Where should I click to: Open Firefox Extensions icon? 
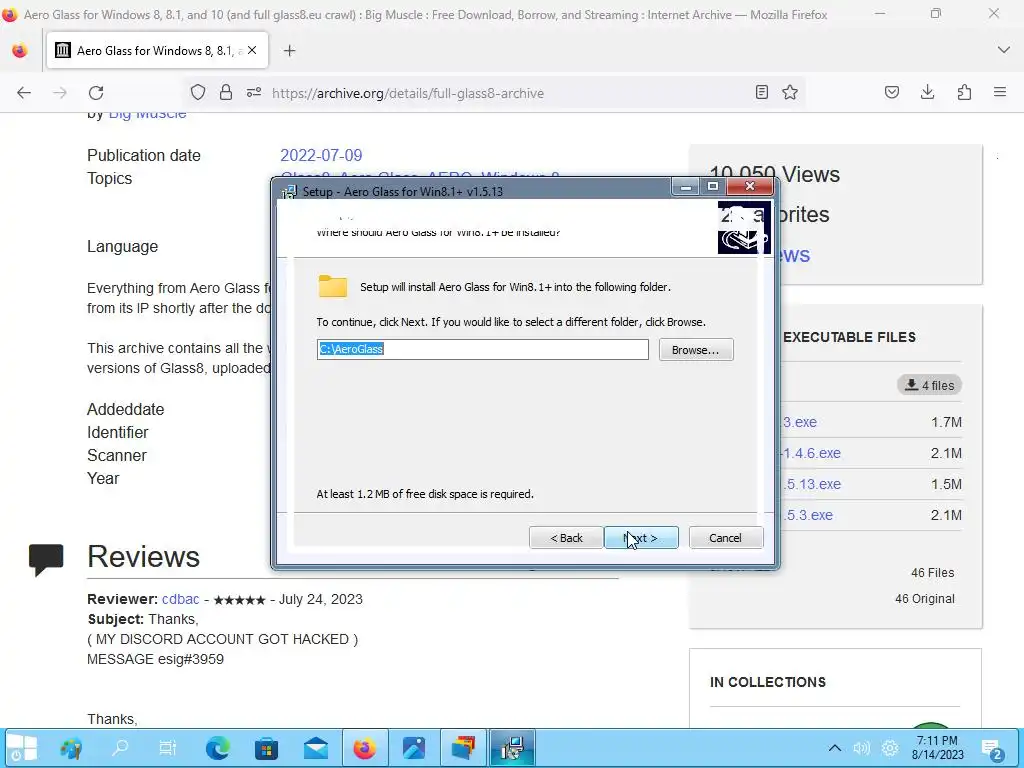(x=964, y=92)
